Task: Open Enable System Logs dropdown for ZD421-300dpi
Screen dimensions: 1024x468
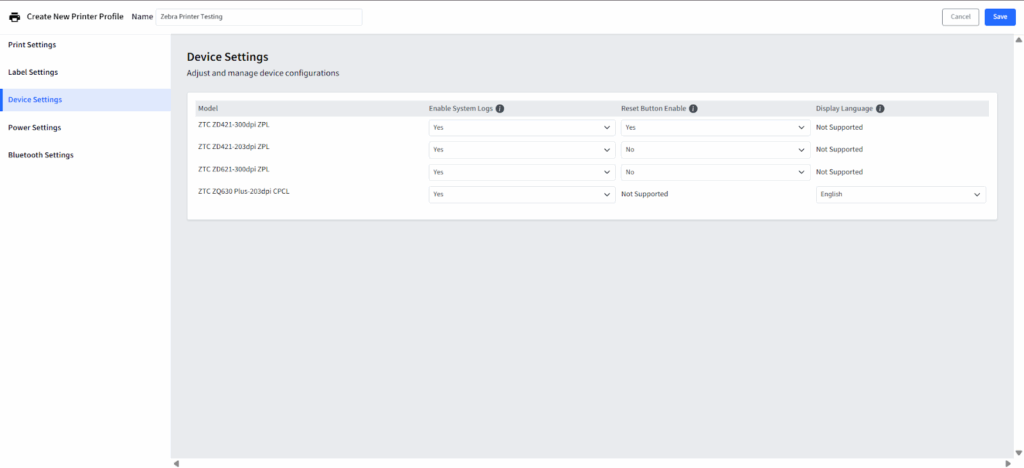Action: pos(521,128)
